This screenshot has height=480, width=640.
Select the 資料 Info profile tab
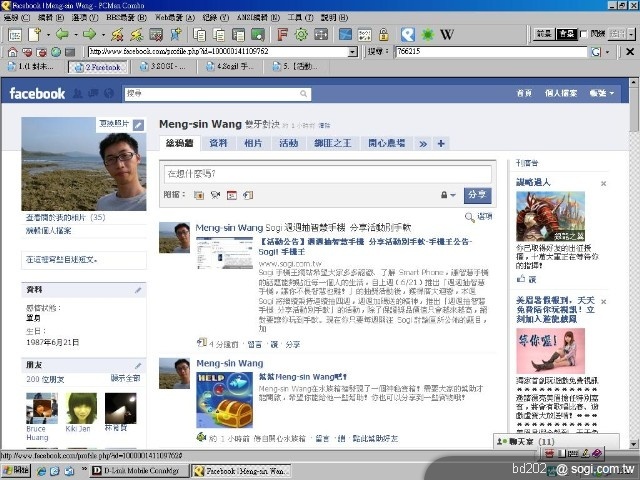click(x=218, y=143)
